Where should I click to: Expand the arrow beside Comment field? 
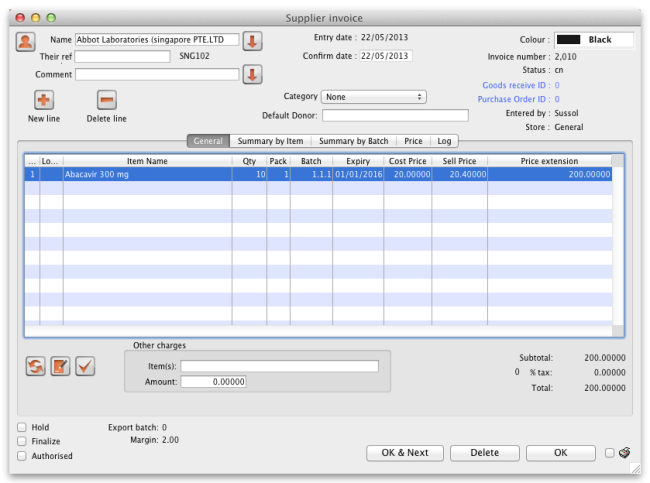pyautogui.click(x=252, y=74)
